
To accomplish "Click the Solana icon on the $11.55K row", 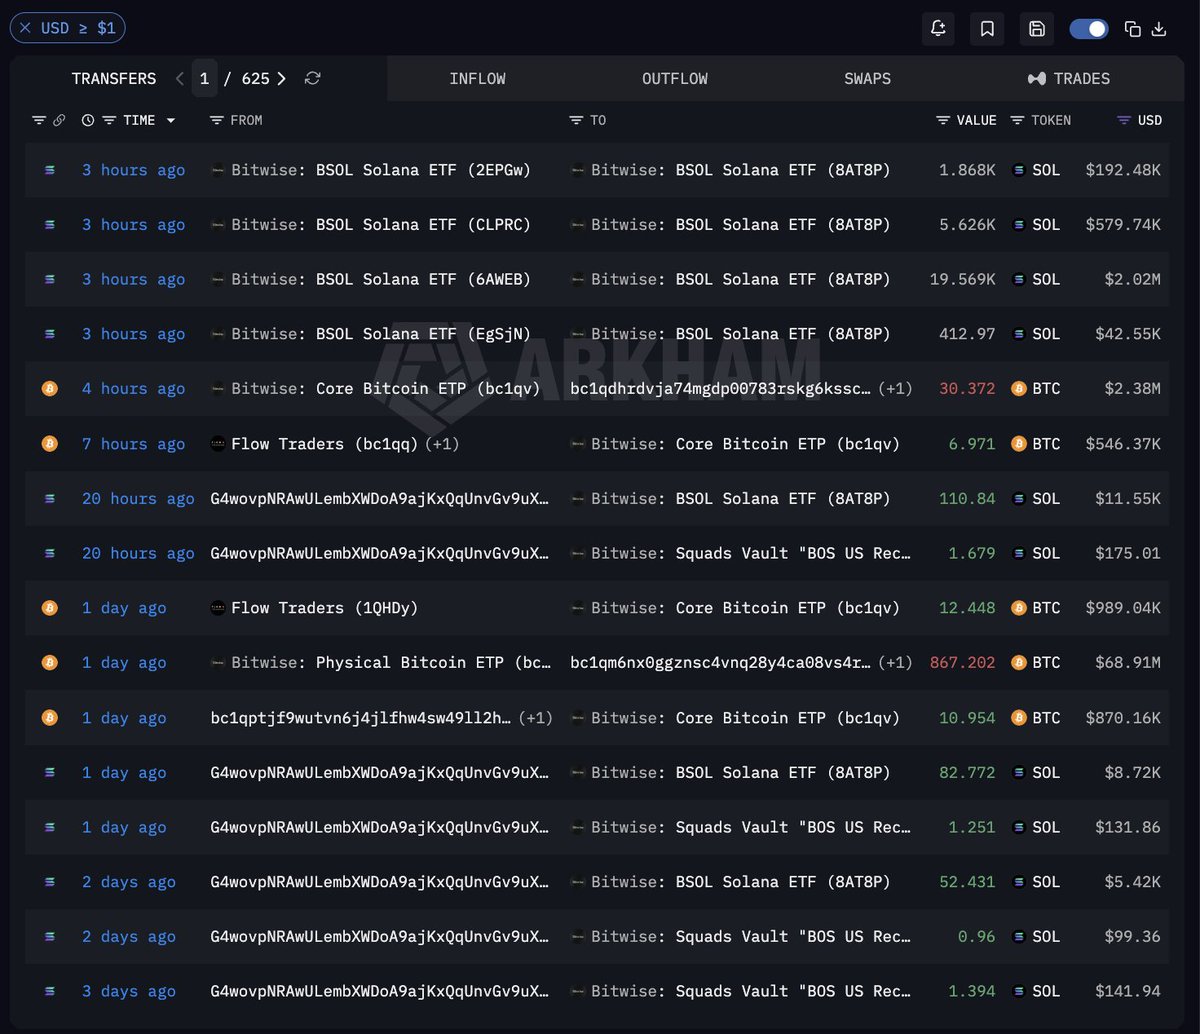I will (50, 498).
